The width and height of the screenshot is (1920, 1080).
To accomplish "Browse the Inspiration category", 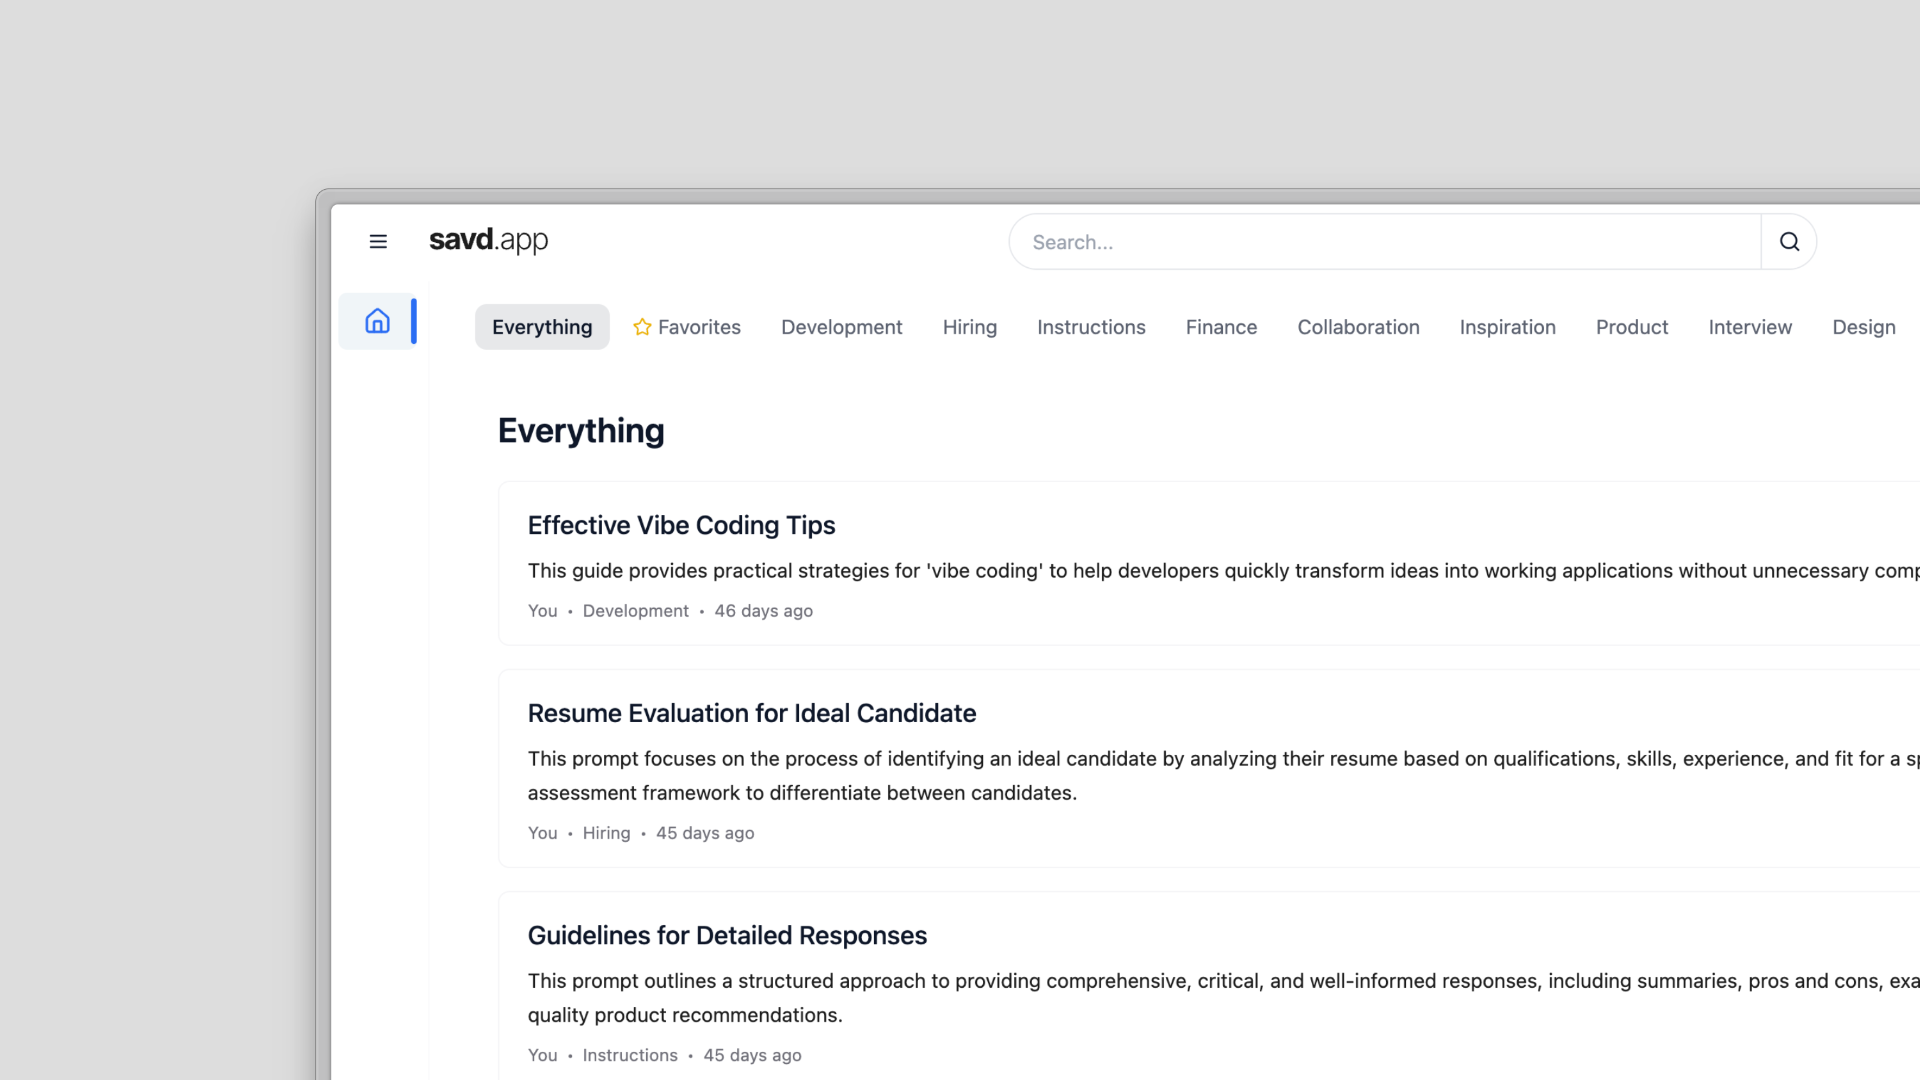I will 1507,327.
